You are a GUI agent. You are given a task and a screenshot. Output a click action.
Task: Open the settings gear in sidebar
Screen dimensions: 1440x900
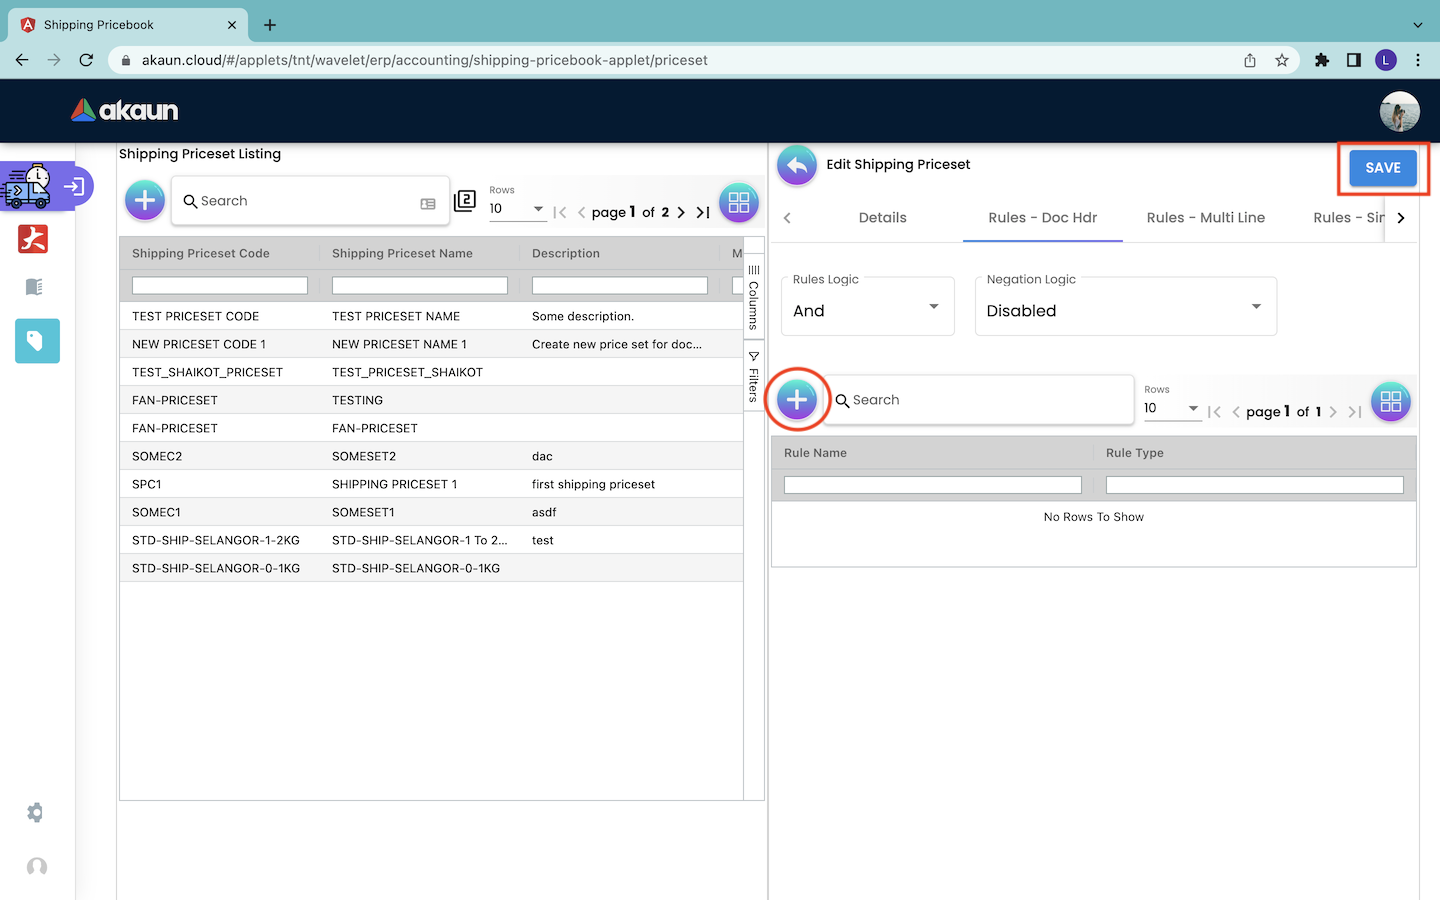coord(36,813)
